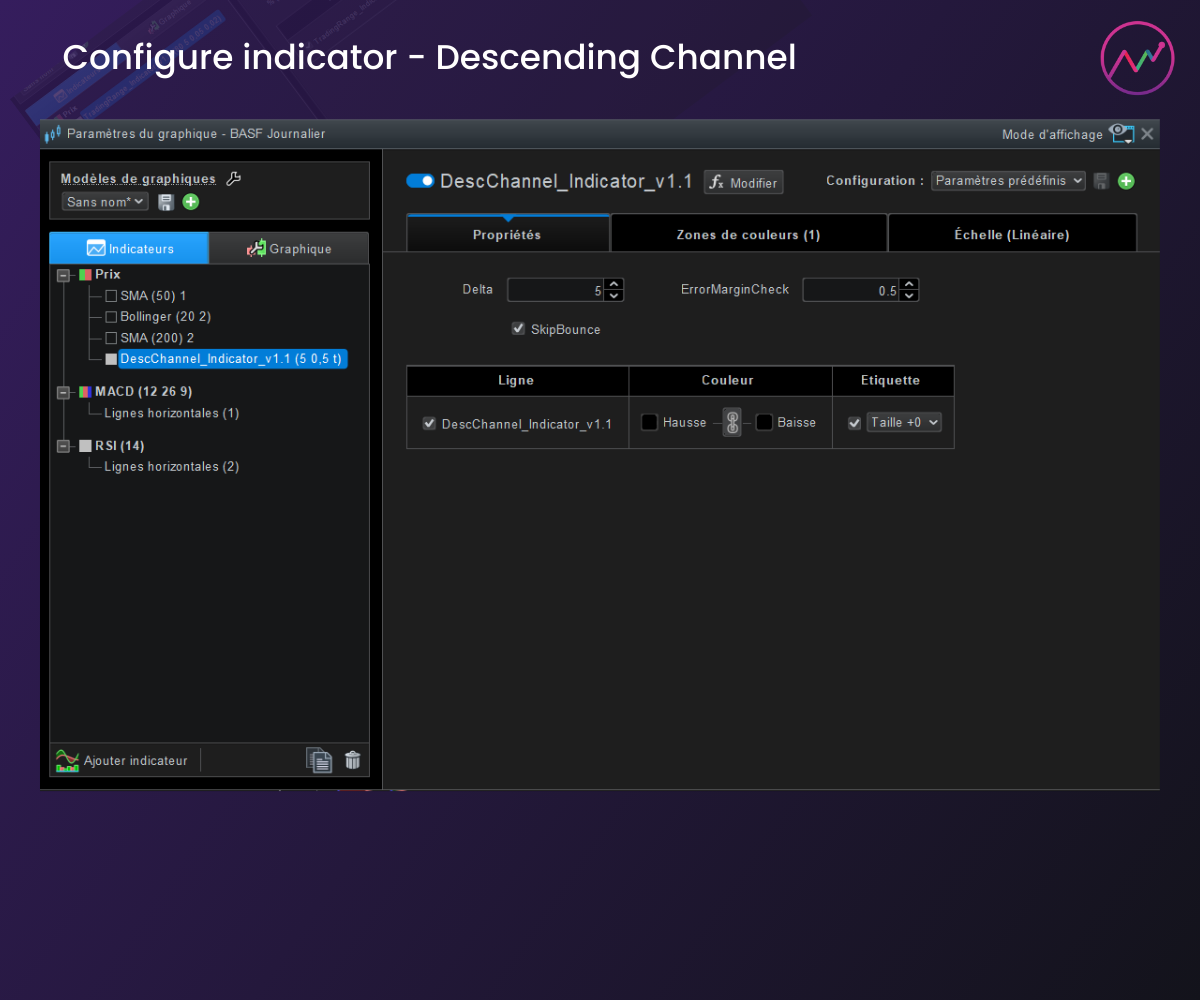Click the link chain icon between Hausse and Baisse
Screen dimensions: 1200x1000
[732, 423]
